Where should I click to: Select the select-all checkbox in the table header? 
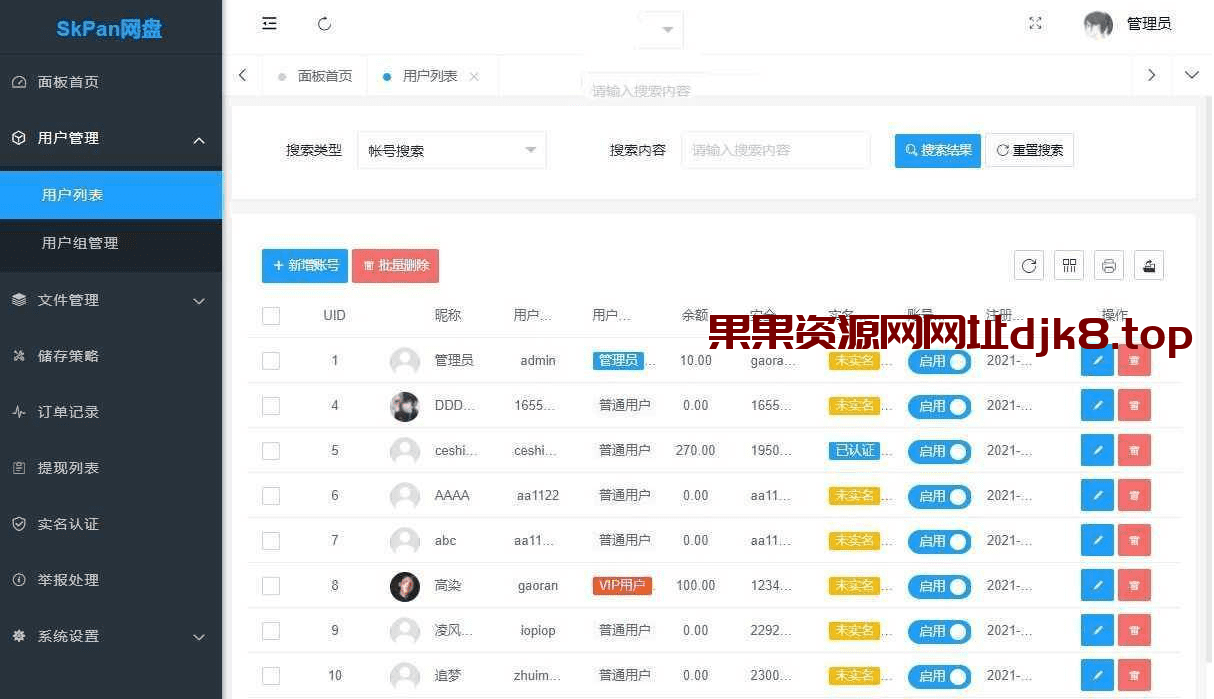coord(270,315)
